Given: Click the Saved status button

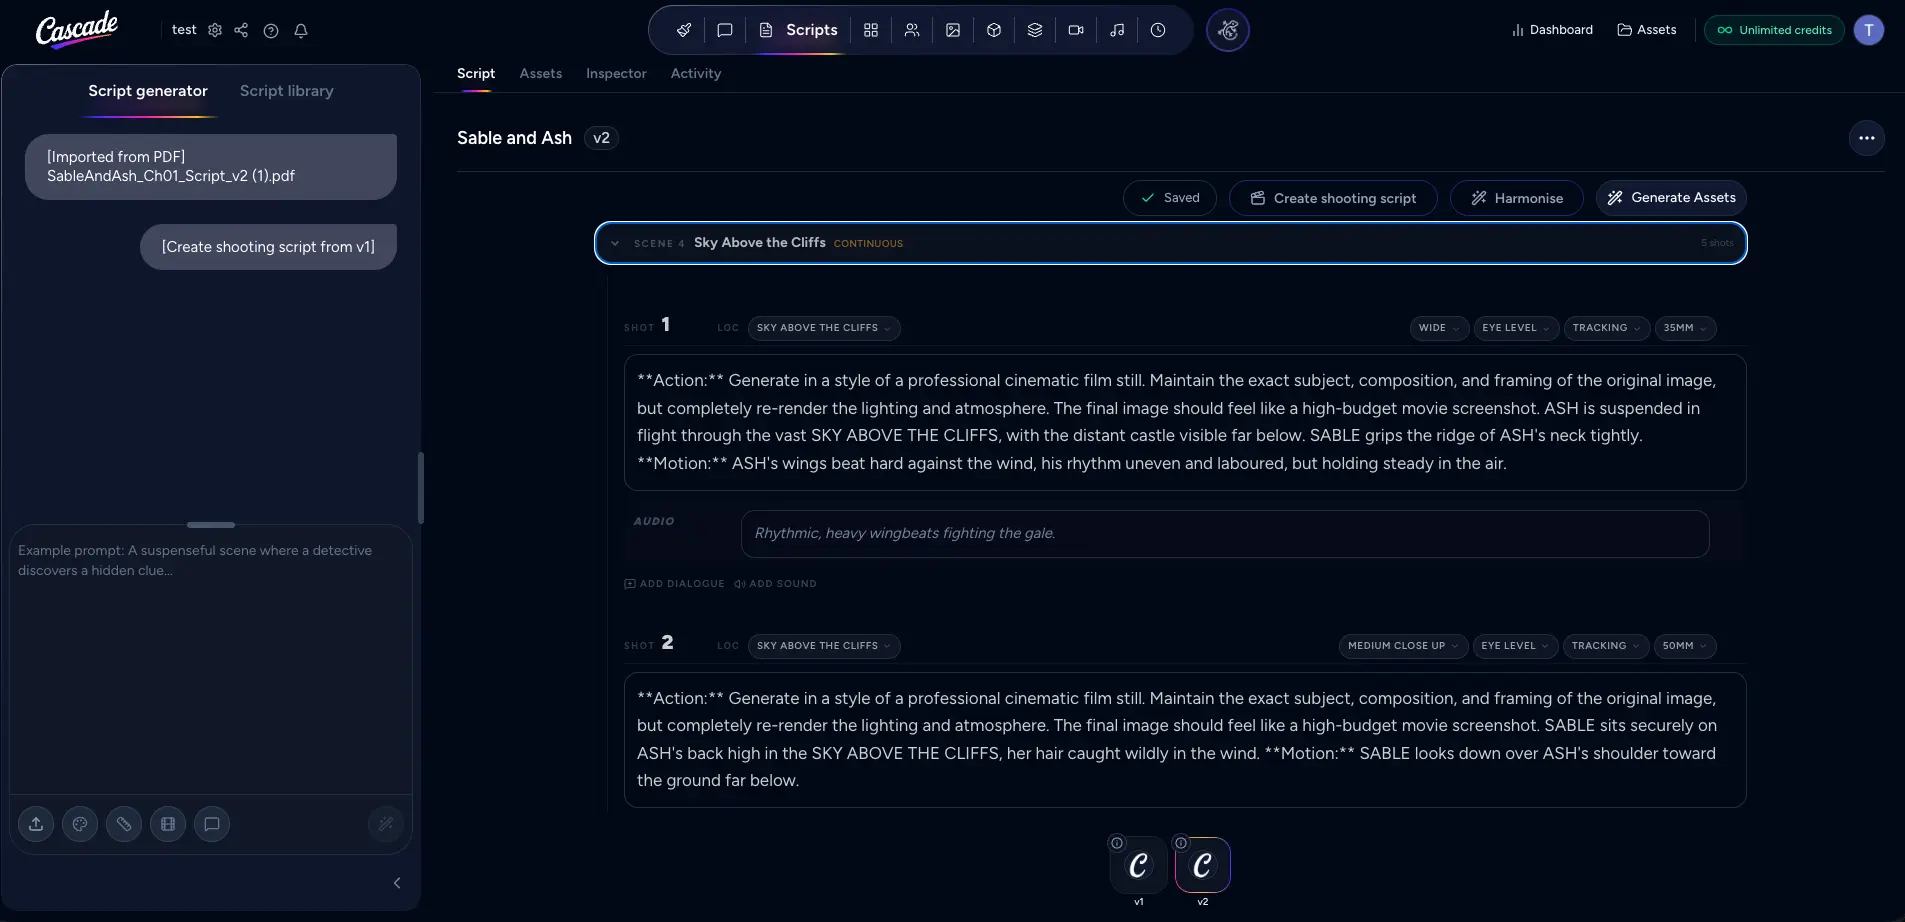Looking at the screenshot, I should (1170, 198).
